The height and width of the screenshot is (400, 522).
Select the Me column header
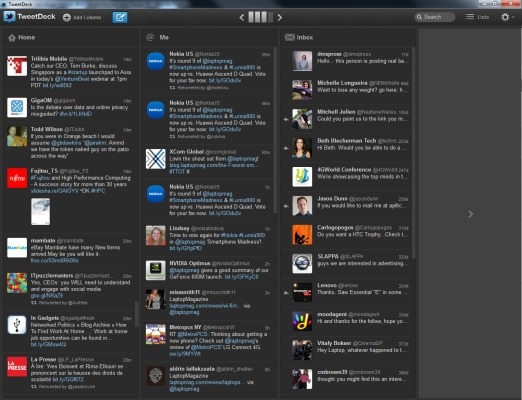[x=209, y=37]
